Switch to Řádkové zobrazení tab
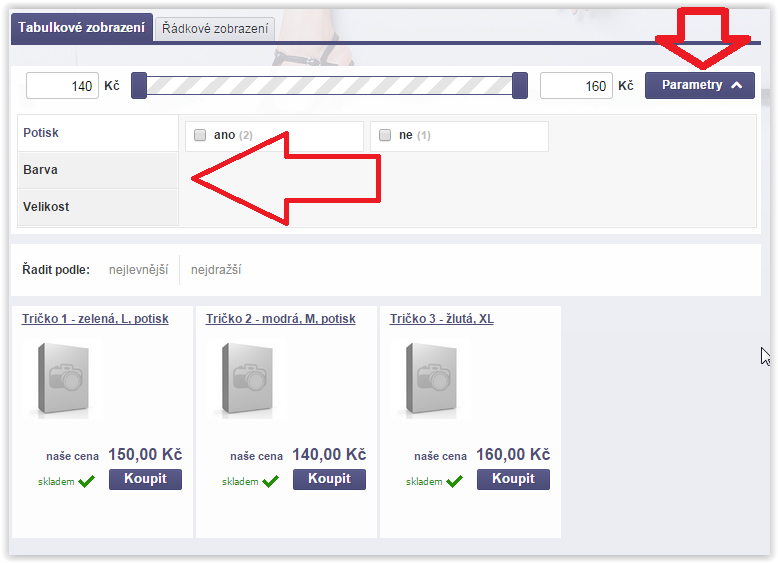 click(215, 29)
